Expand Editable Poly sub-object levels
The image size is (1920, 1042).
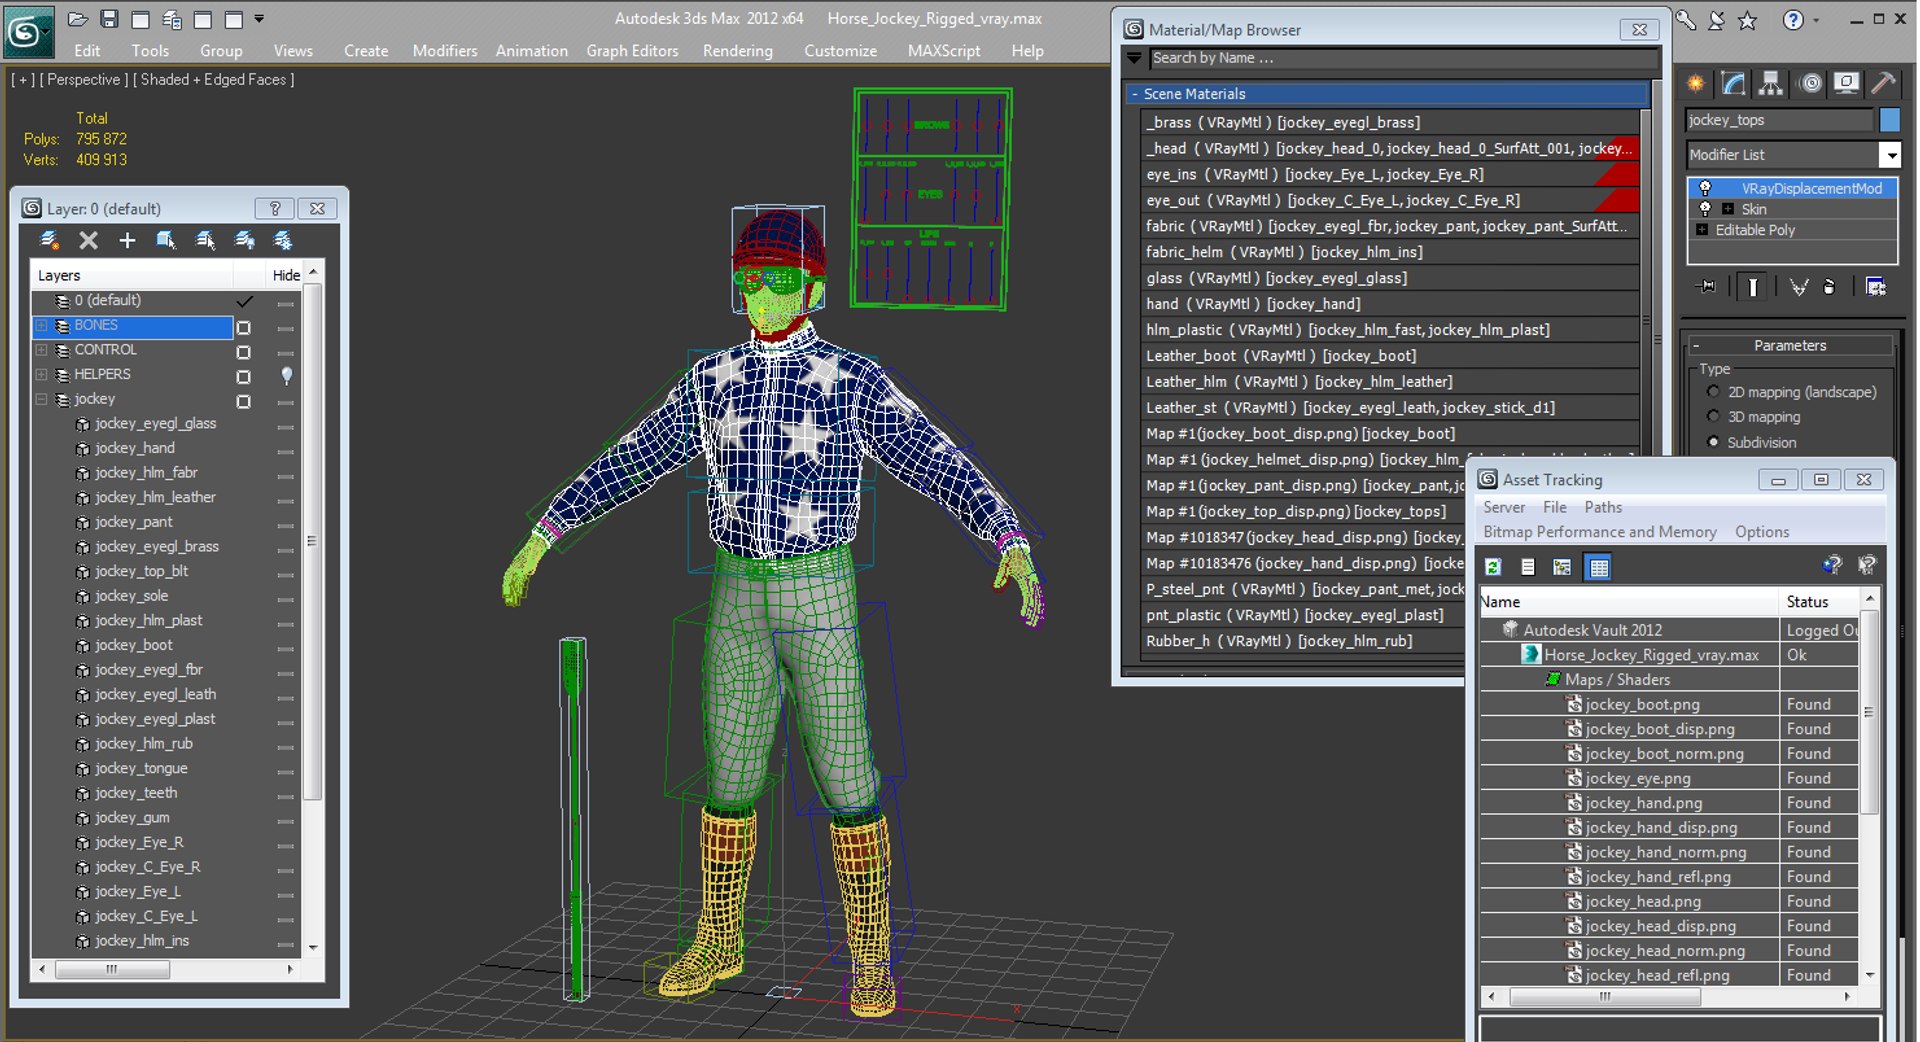tap(1702, 230)
